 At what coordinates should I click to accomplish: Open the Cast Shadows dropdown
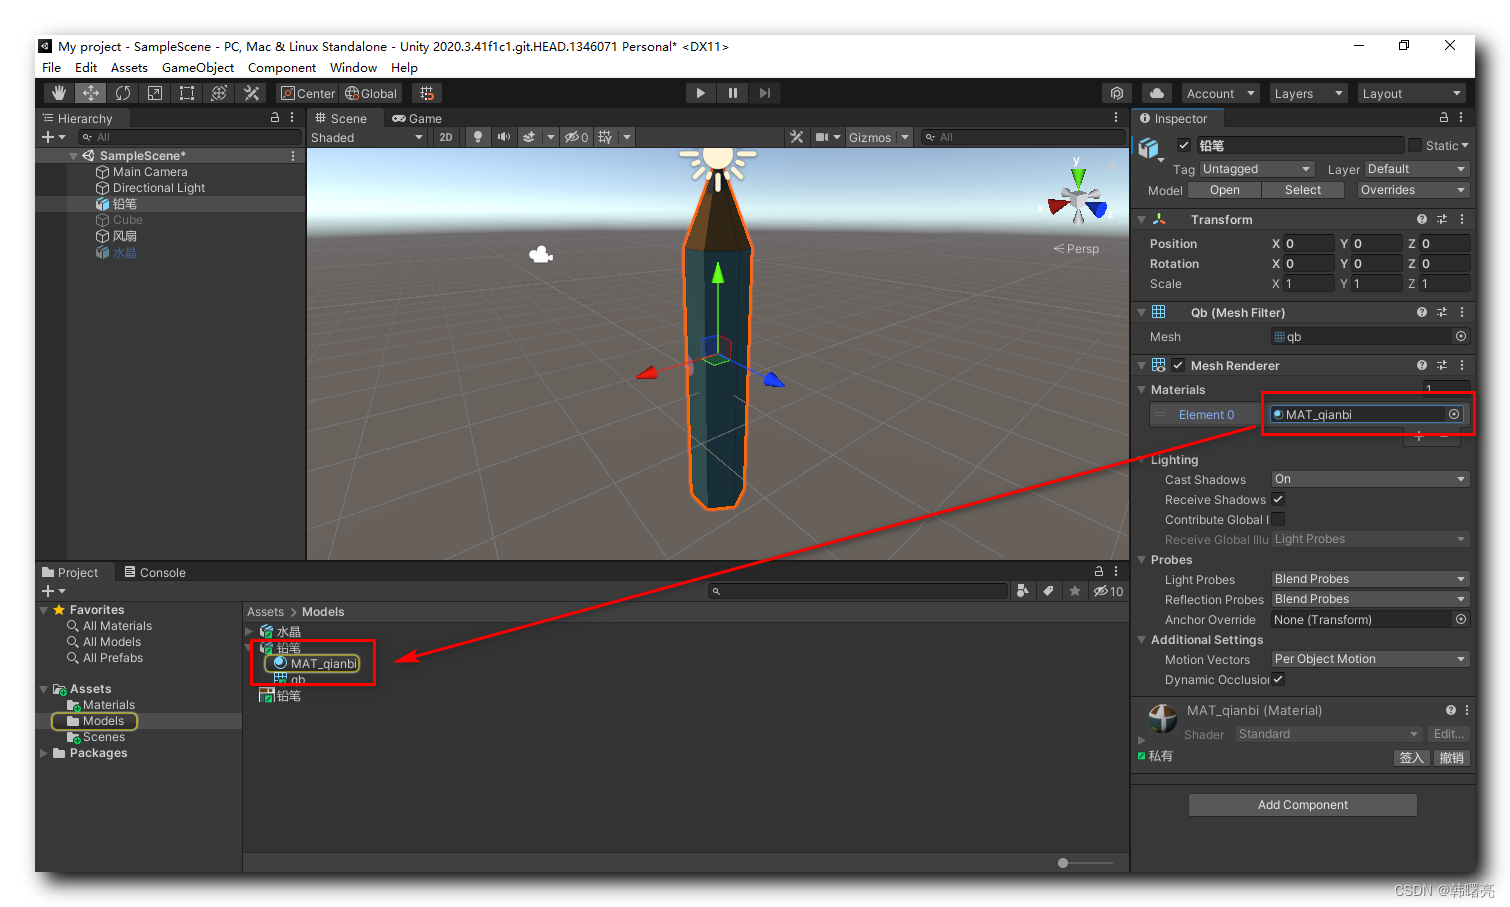1369,478
